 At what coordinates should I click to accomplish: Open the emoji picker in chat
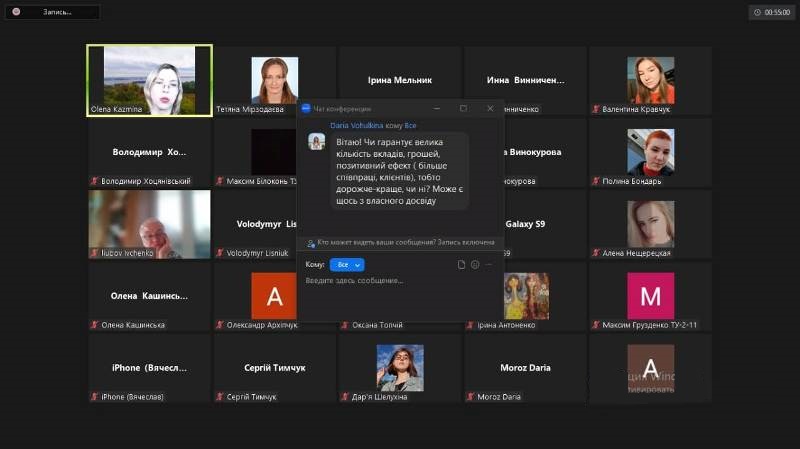[475, 265]
